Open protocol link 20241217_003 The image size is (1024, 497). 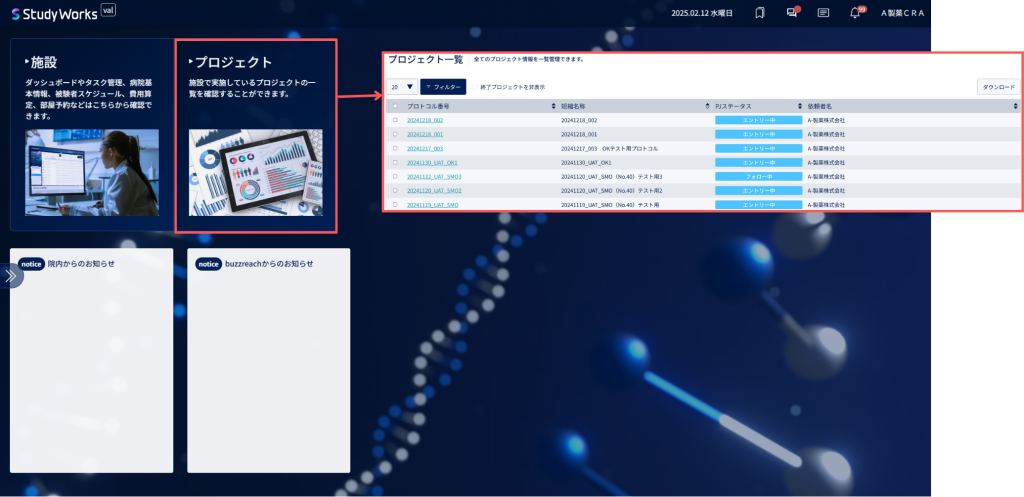point(425,149)
